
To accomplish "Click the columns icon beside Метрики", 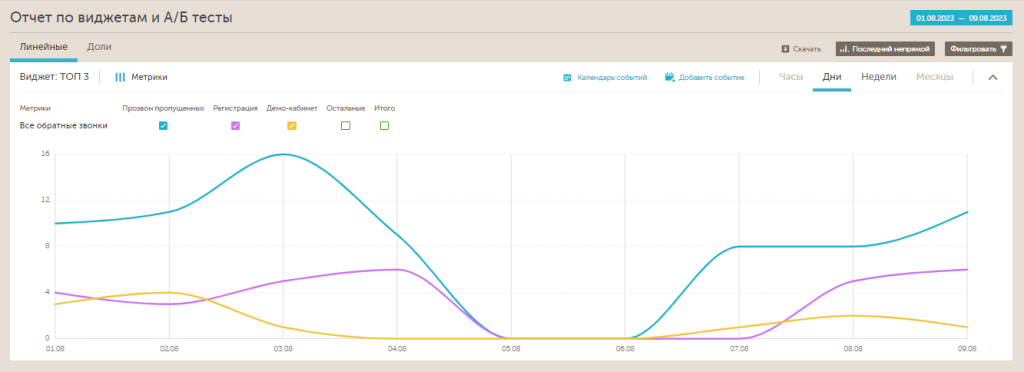I will click(x=120, y=77).
